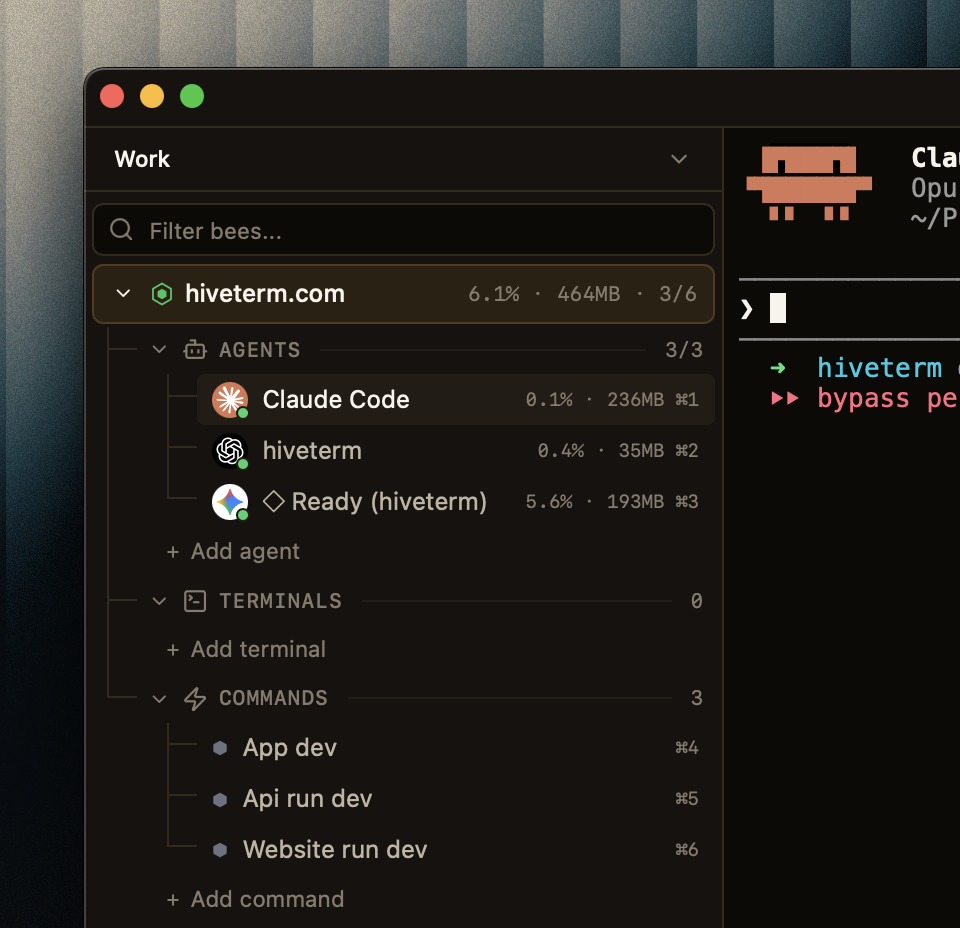Click the AGENTS 3/3 count

click(x=684, y=350)
